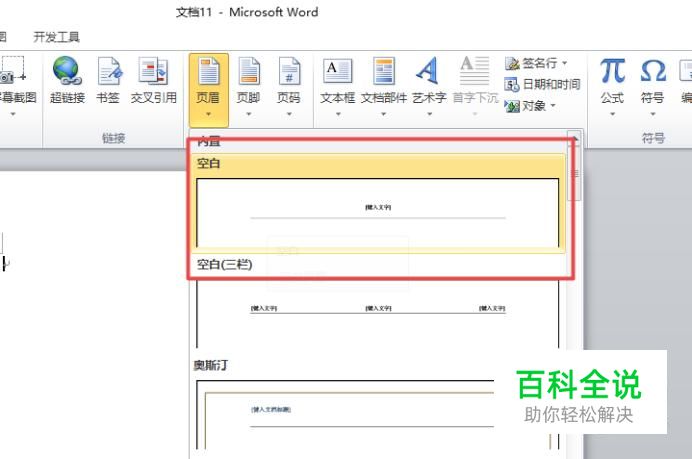Image resolution: width=692 pixels, height=459 pixels.
Task: Select the 艺术字 WordArt icon
Action: click(428, 71)
